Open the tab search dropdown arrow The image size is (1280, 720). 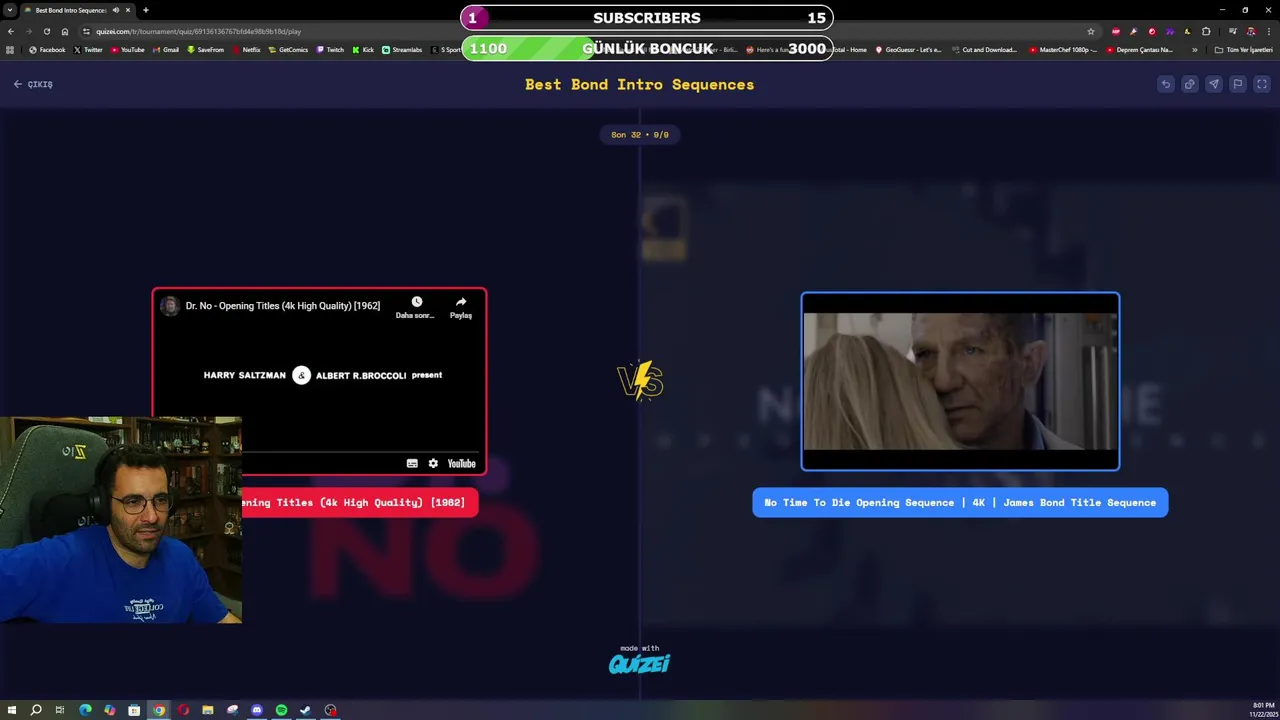tap(9, 10)
